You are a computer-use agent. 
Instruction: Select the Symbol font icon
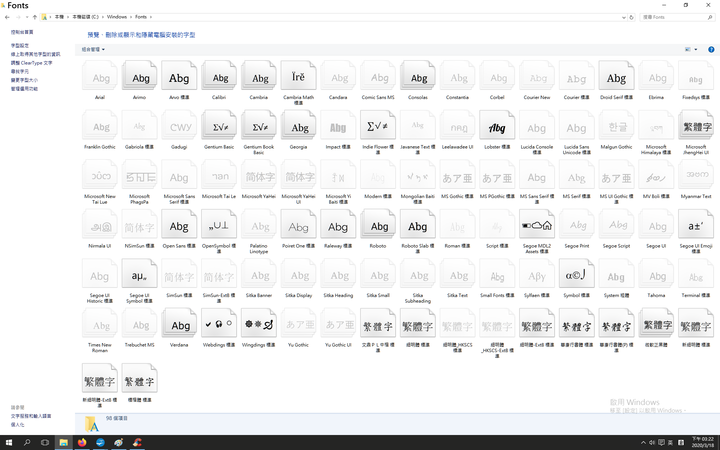(576, 274)
